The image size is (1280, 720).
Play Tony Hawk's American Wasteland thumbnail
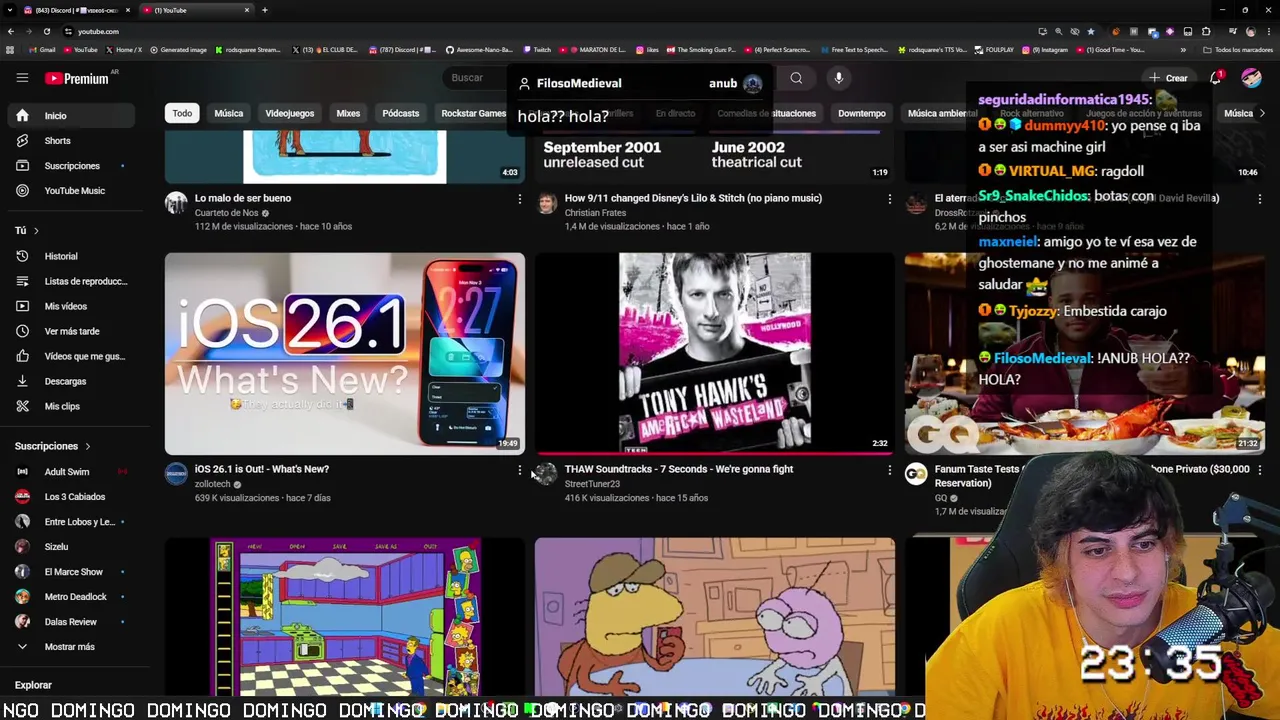[715, 354]
